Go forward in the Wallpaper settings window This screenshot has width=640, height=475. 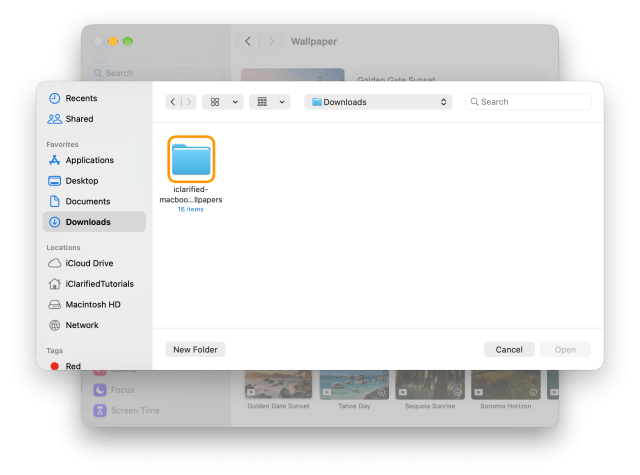point(271,41)
